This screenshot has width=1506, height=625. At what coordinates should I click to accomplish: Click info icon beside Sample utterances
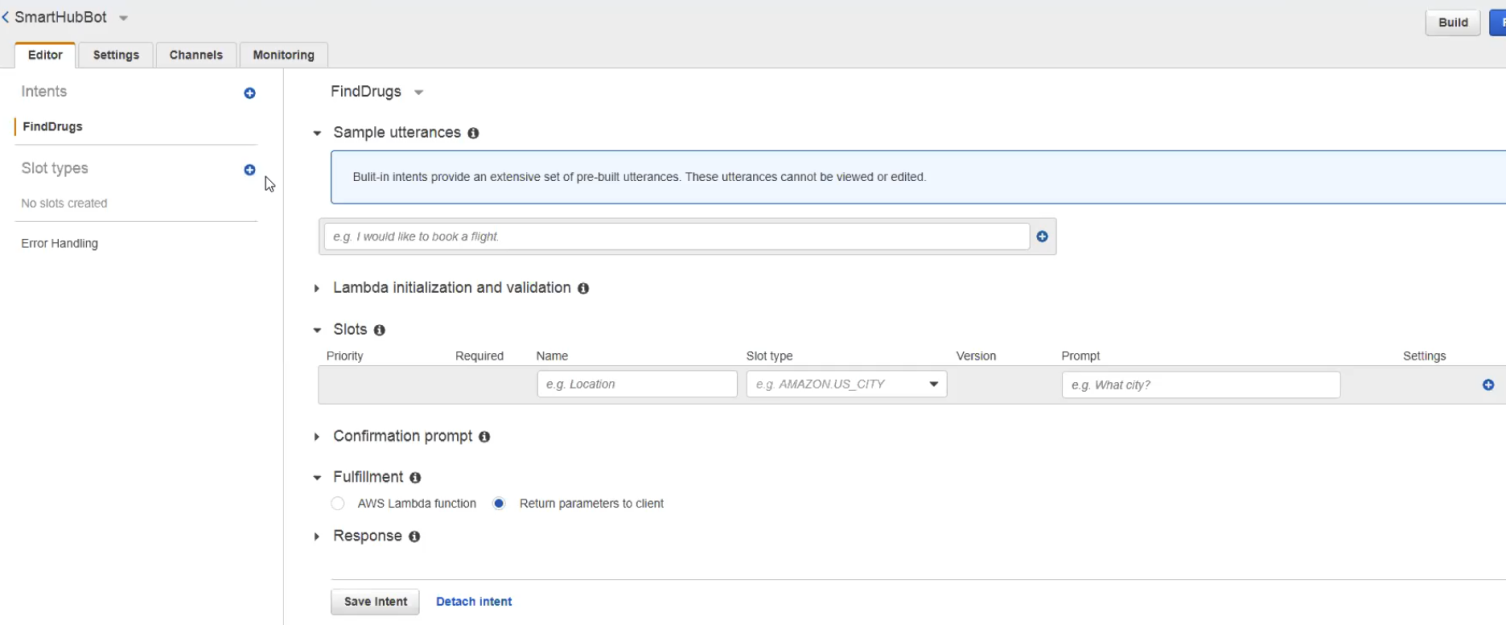coord(473,133)
